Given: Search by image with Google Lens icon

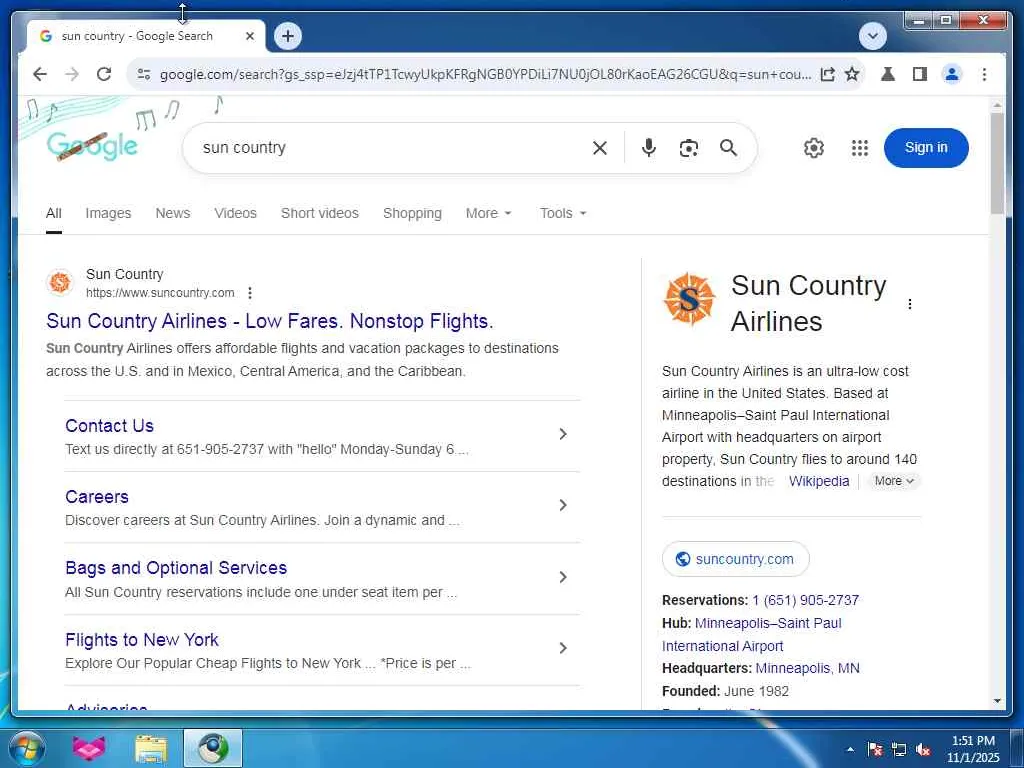Looking at the screenshot, I should pyautogui.click(x=688, y=148).
